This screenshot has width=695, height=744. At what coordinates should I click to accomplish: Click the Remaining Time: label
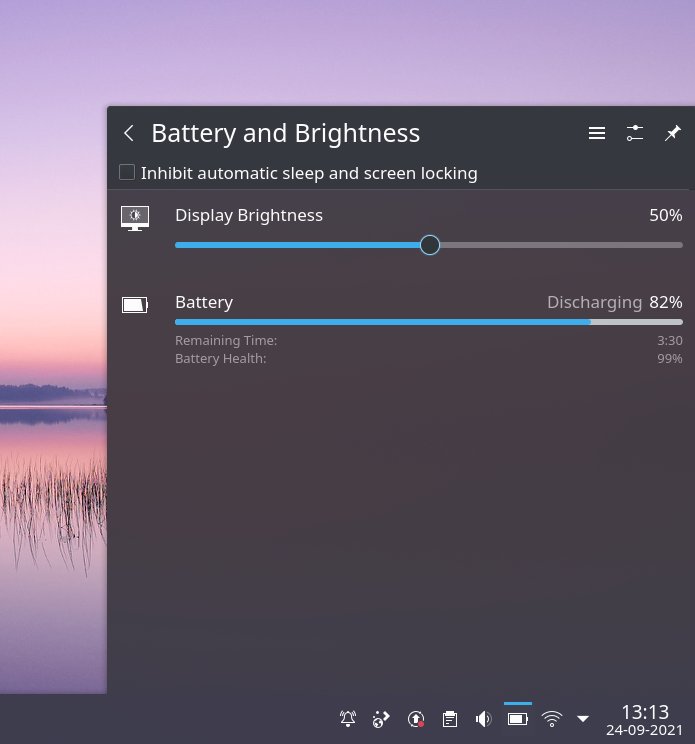point(226,341)
